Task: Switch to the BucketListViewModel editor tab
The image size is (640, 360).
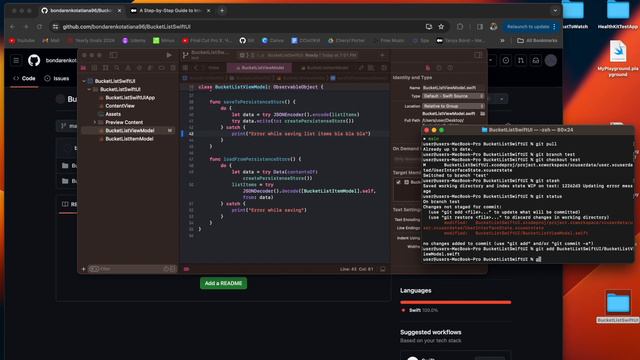Action: tap(259, 68)
